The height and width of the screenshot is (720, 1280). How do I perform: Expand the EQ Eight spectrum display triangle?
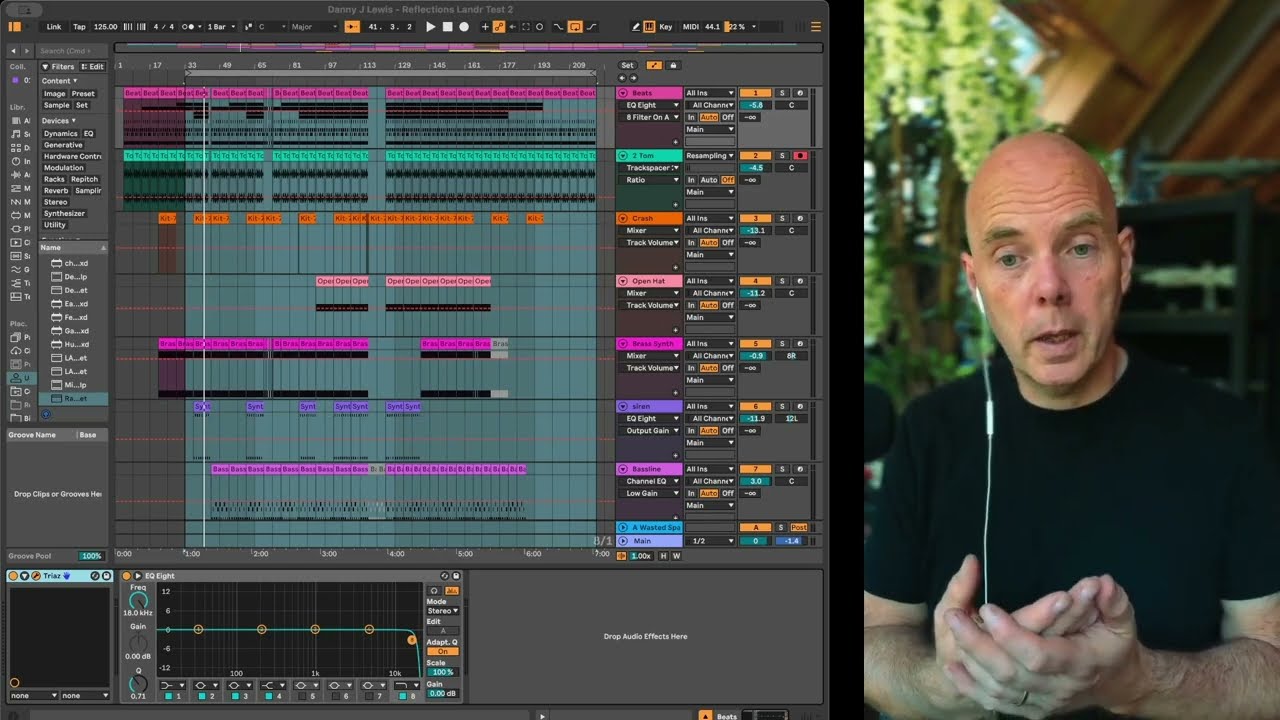[138, 576]
